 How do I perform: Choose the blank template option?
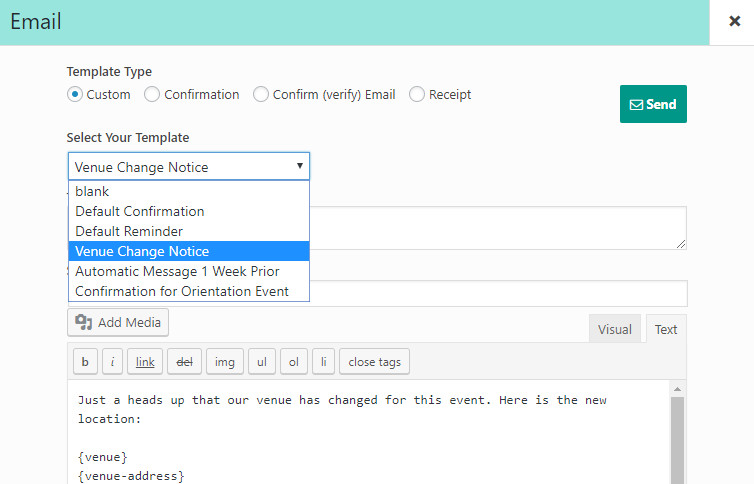pos(189,191)
